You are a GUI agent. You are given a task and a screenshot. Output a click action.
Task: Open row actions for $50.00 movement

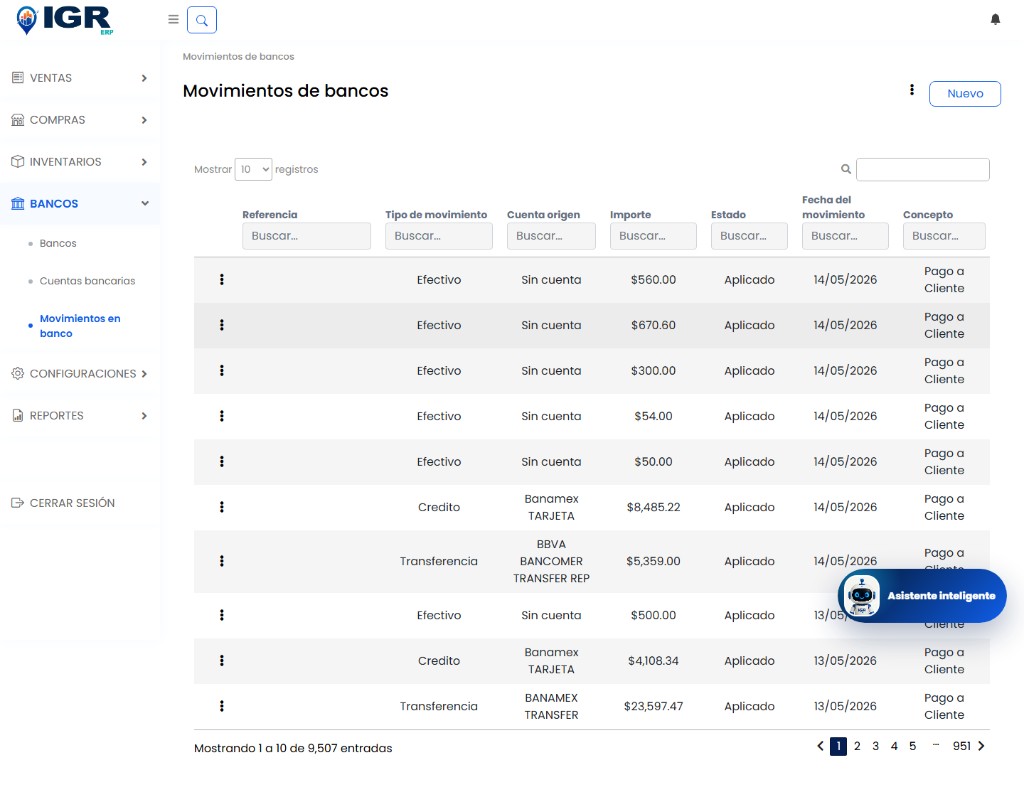pos(222,461)
